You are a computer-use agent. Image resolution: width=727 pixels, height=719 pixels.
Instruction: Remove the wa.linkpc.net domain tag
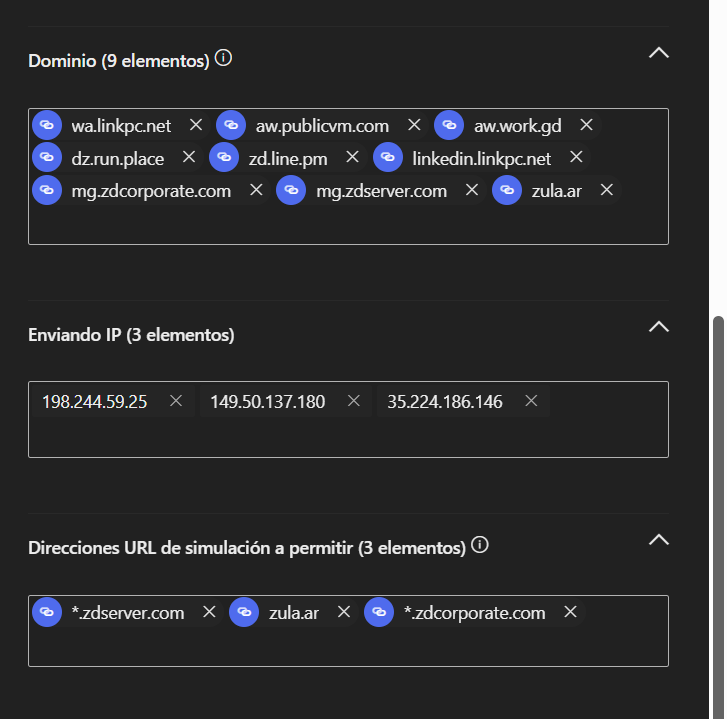(196, 125)
